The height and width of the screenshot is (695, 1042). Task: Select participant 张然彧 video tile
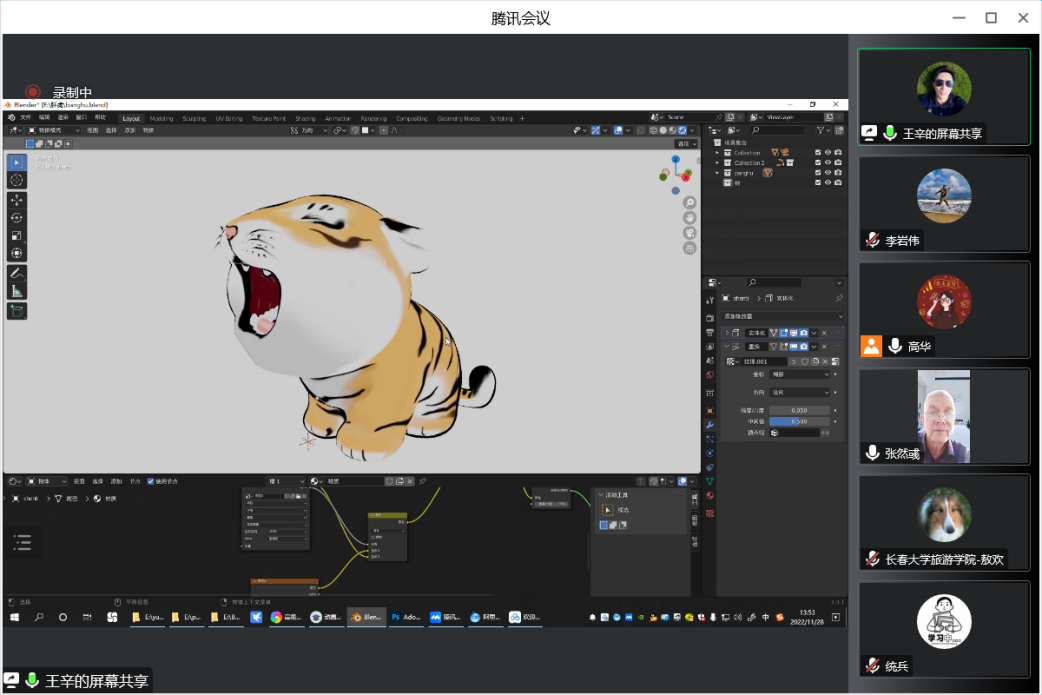point(944,417)
